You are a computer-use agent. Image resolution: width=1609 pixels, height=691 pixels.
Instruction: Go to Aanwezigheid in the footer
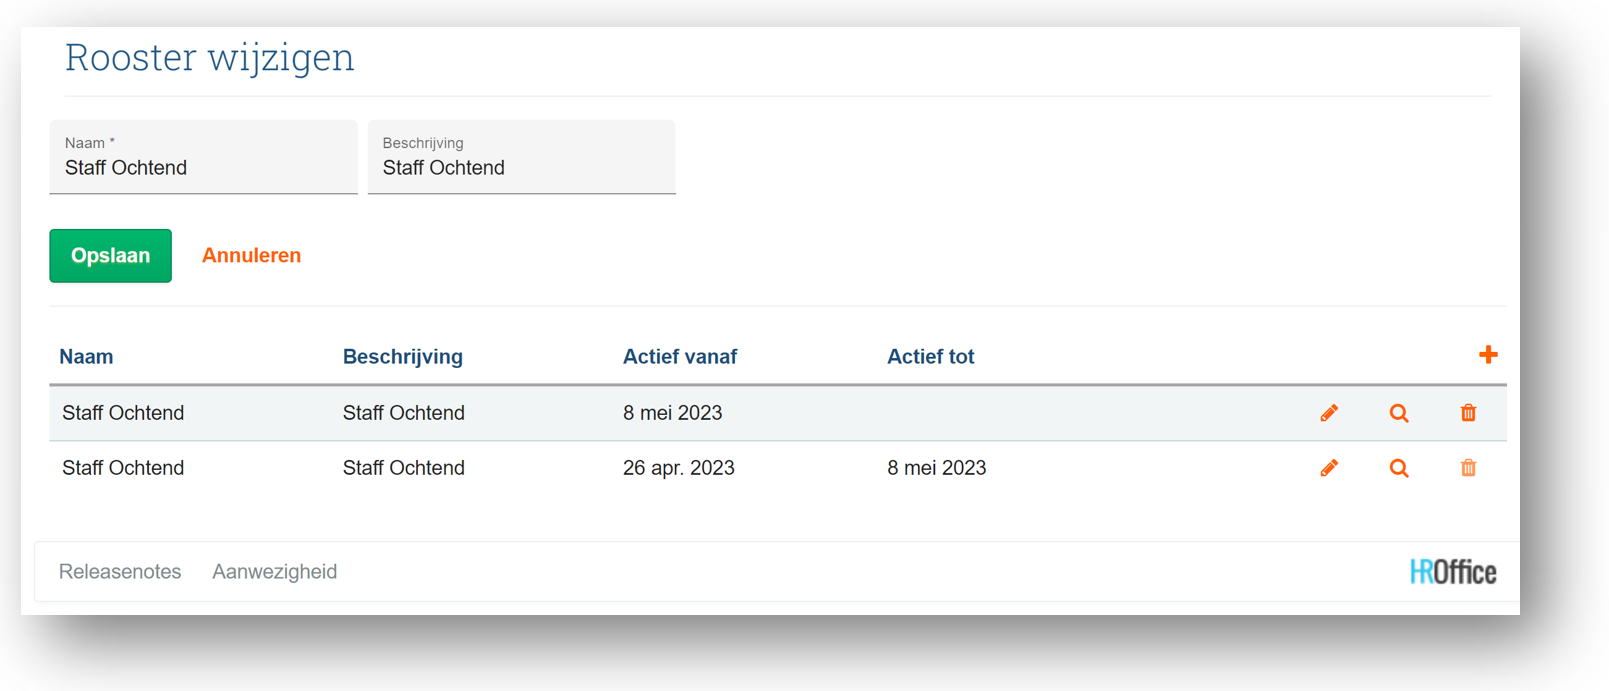274,572
